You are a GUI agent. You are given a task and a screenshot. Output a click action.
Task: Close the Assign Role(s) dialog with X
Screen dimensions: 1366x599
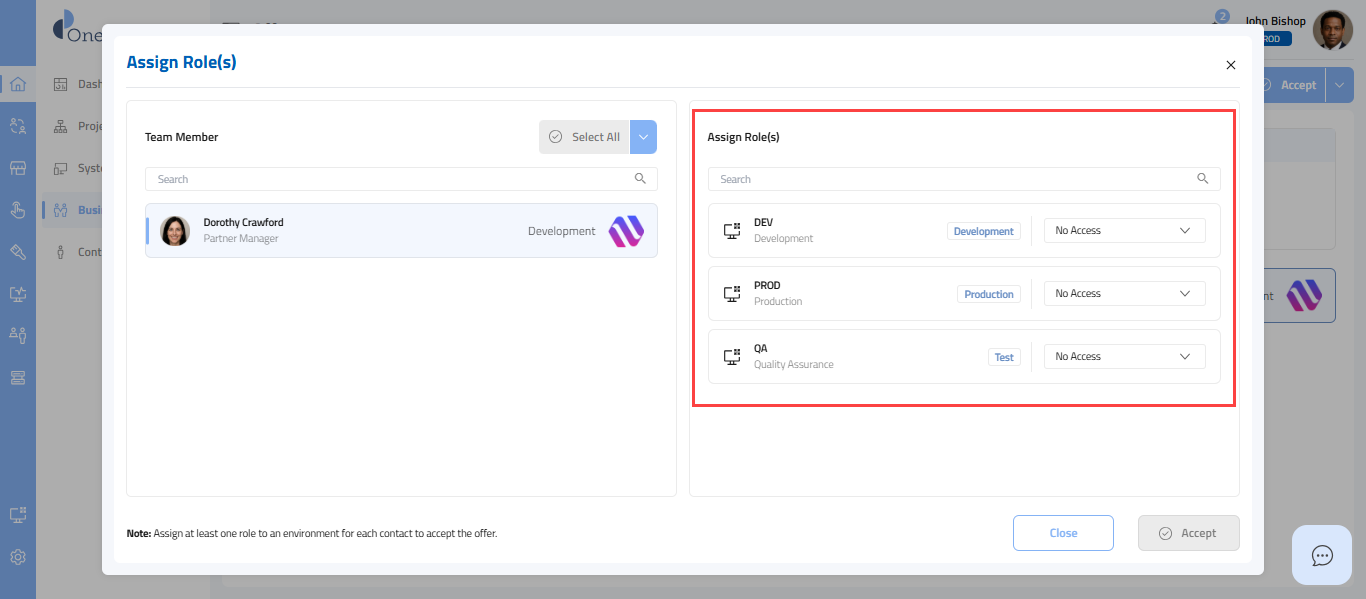coord(1231,65)
